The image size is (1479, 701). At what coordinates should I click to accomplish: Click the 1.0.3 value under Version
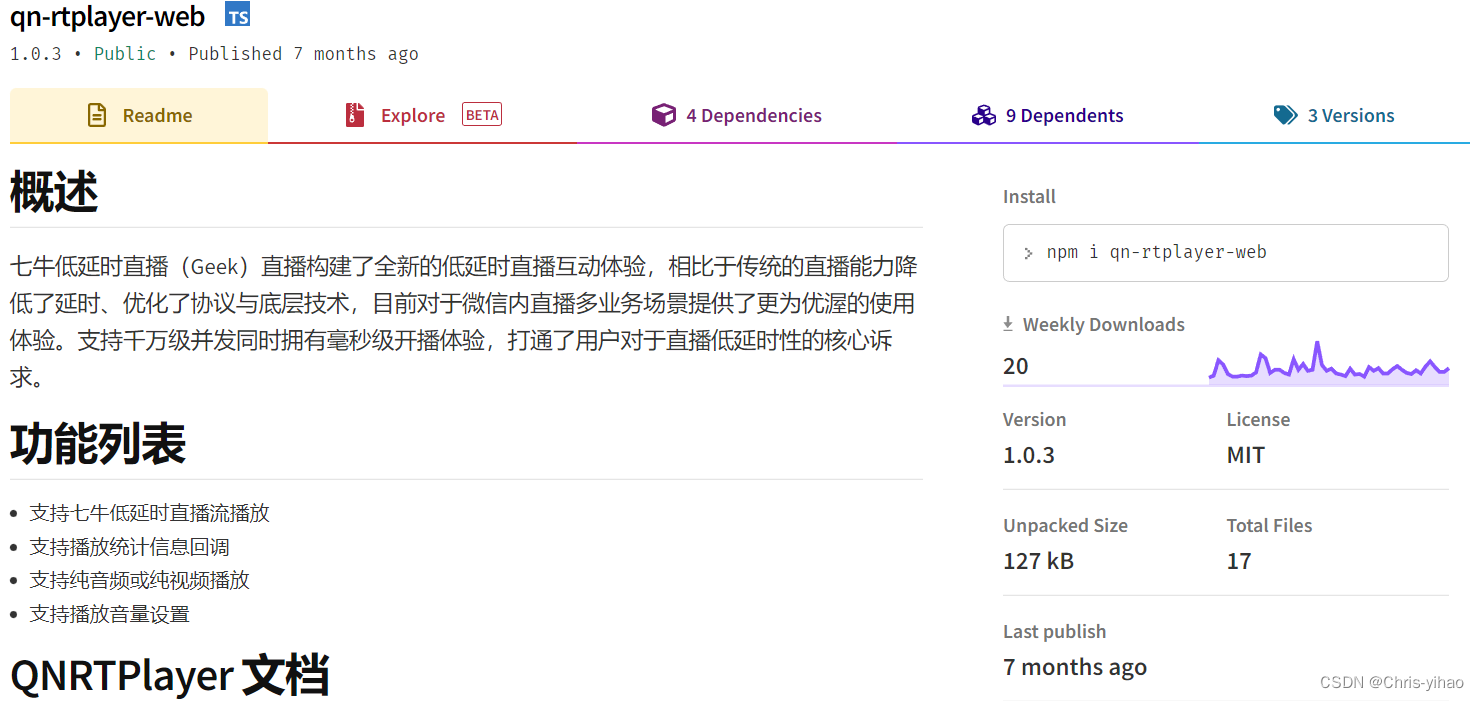tap(1029, 455)
